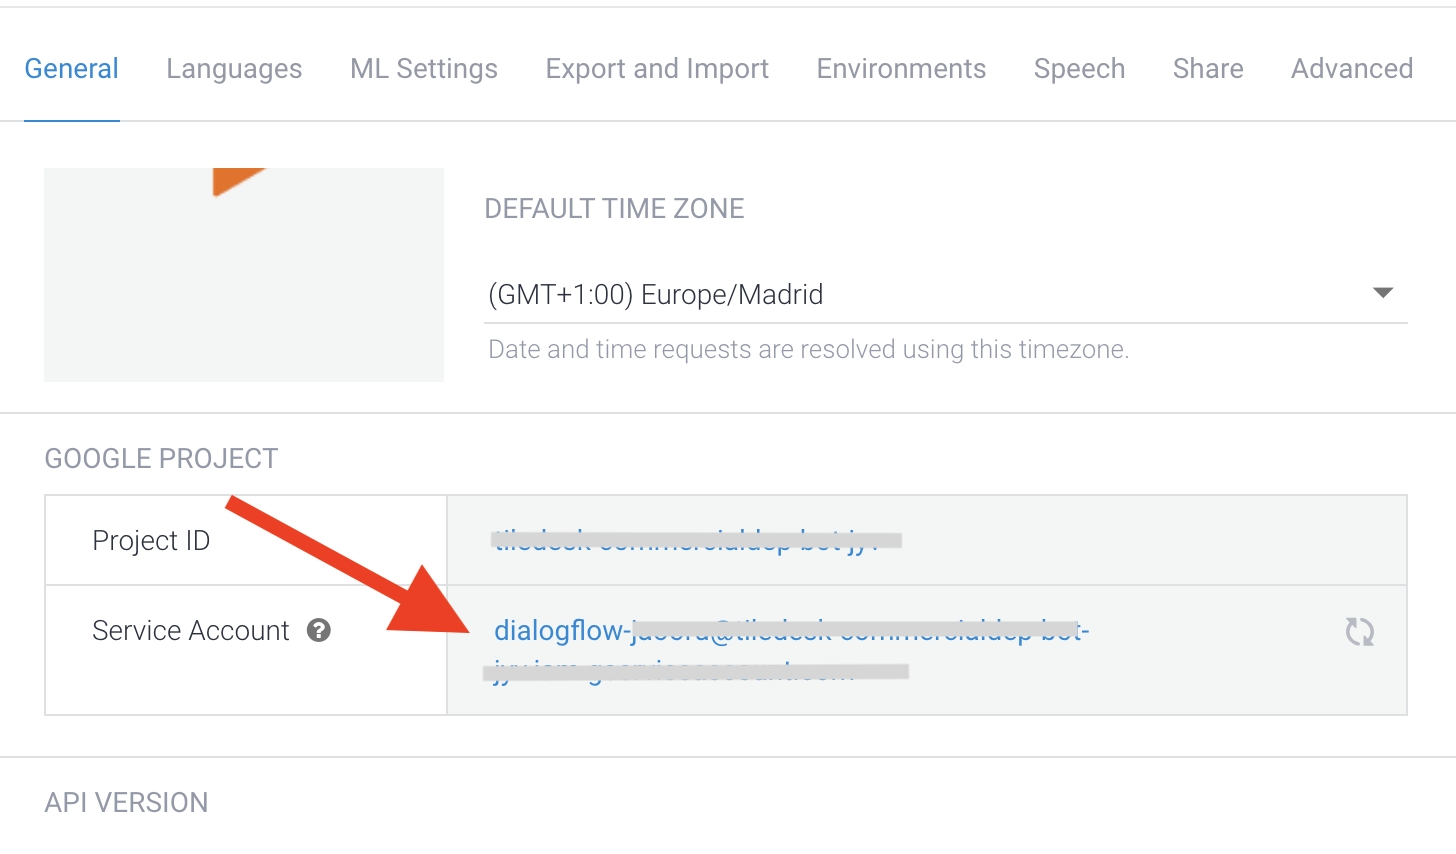Open the default time zone dropdown arrow
Viewport: 1456px width, 854px height.
1383,293
